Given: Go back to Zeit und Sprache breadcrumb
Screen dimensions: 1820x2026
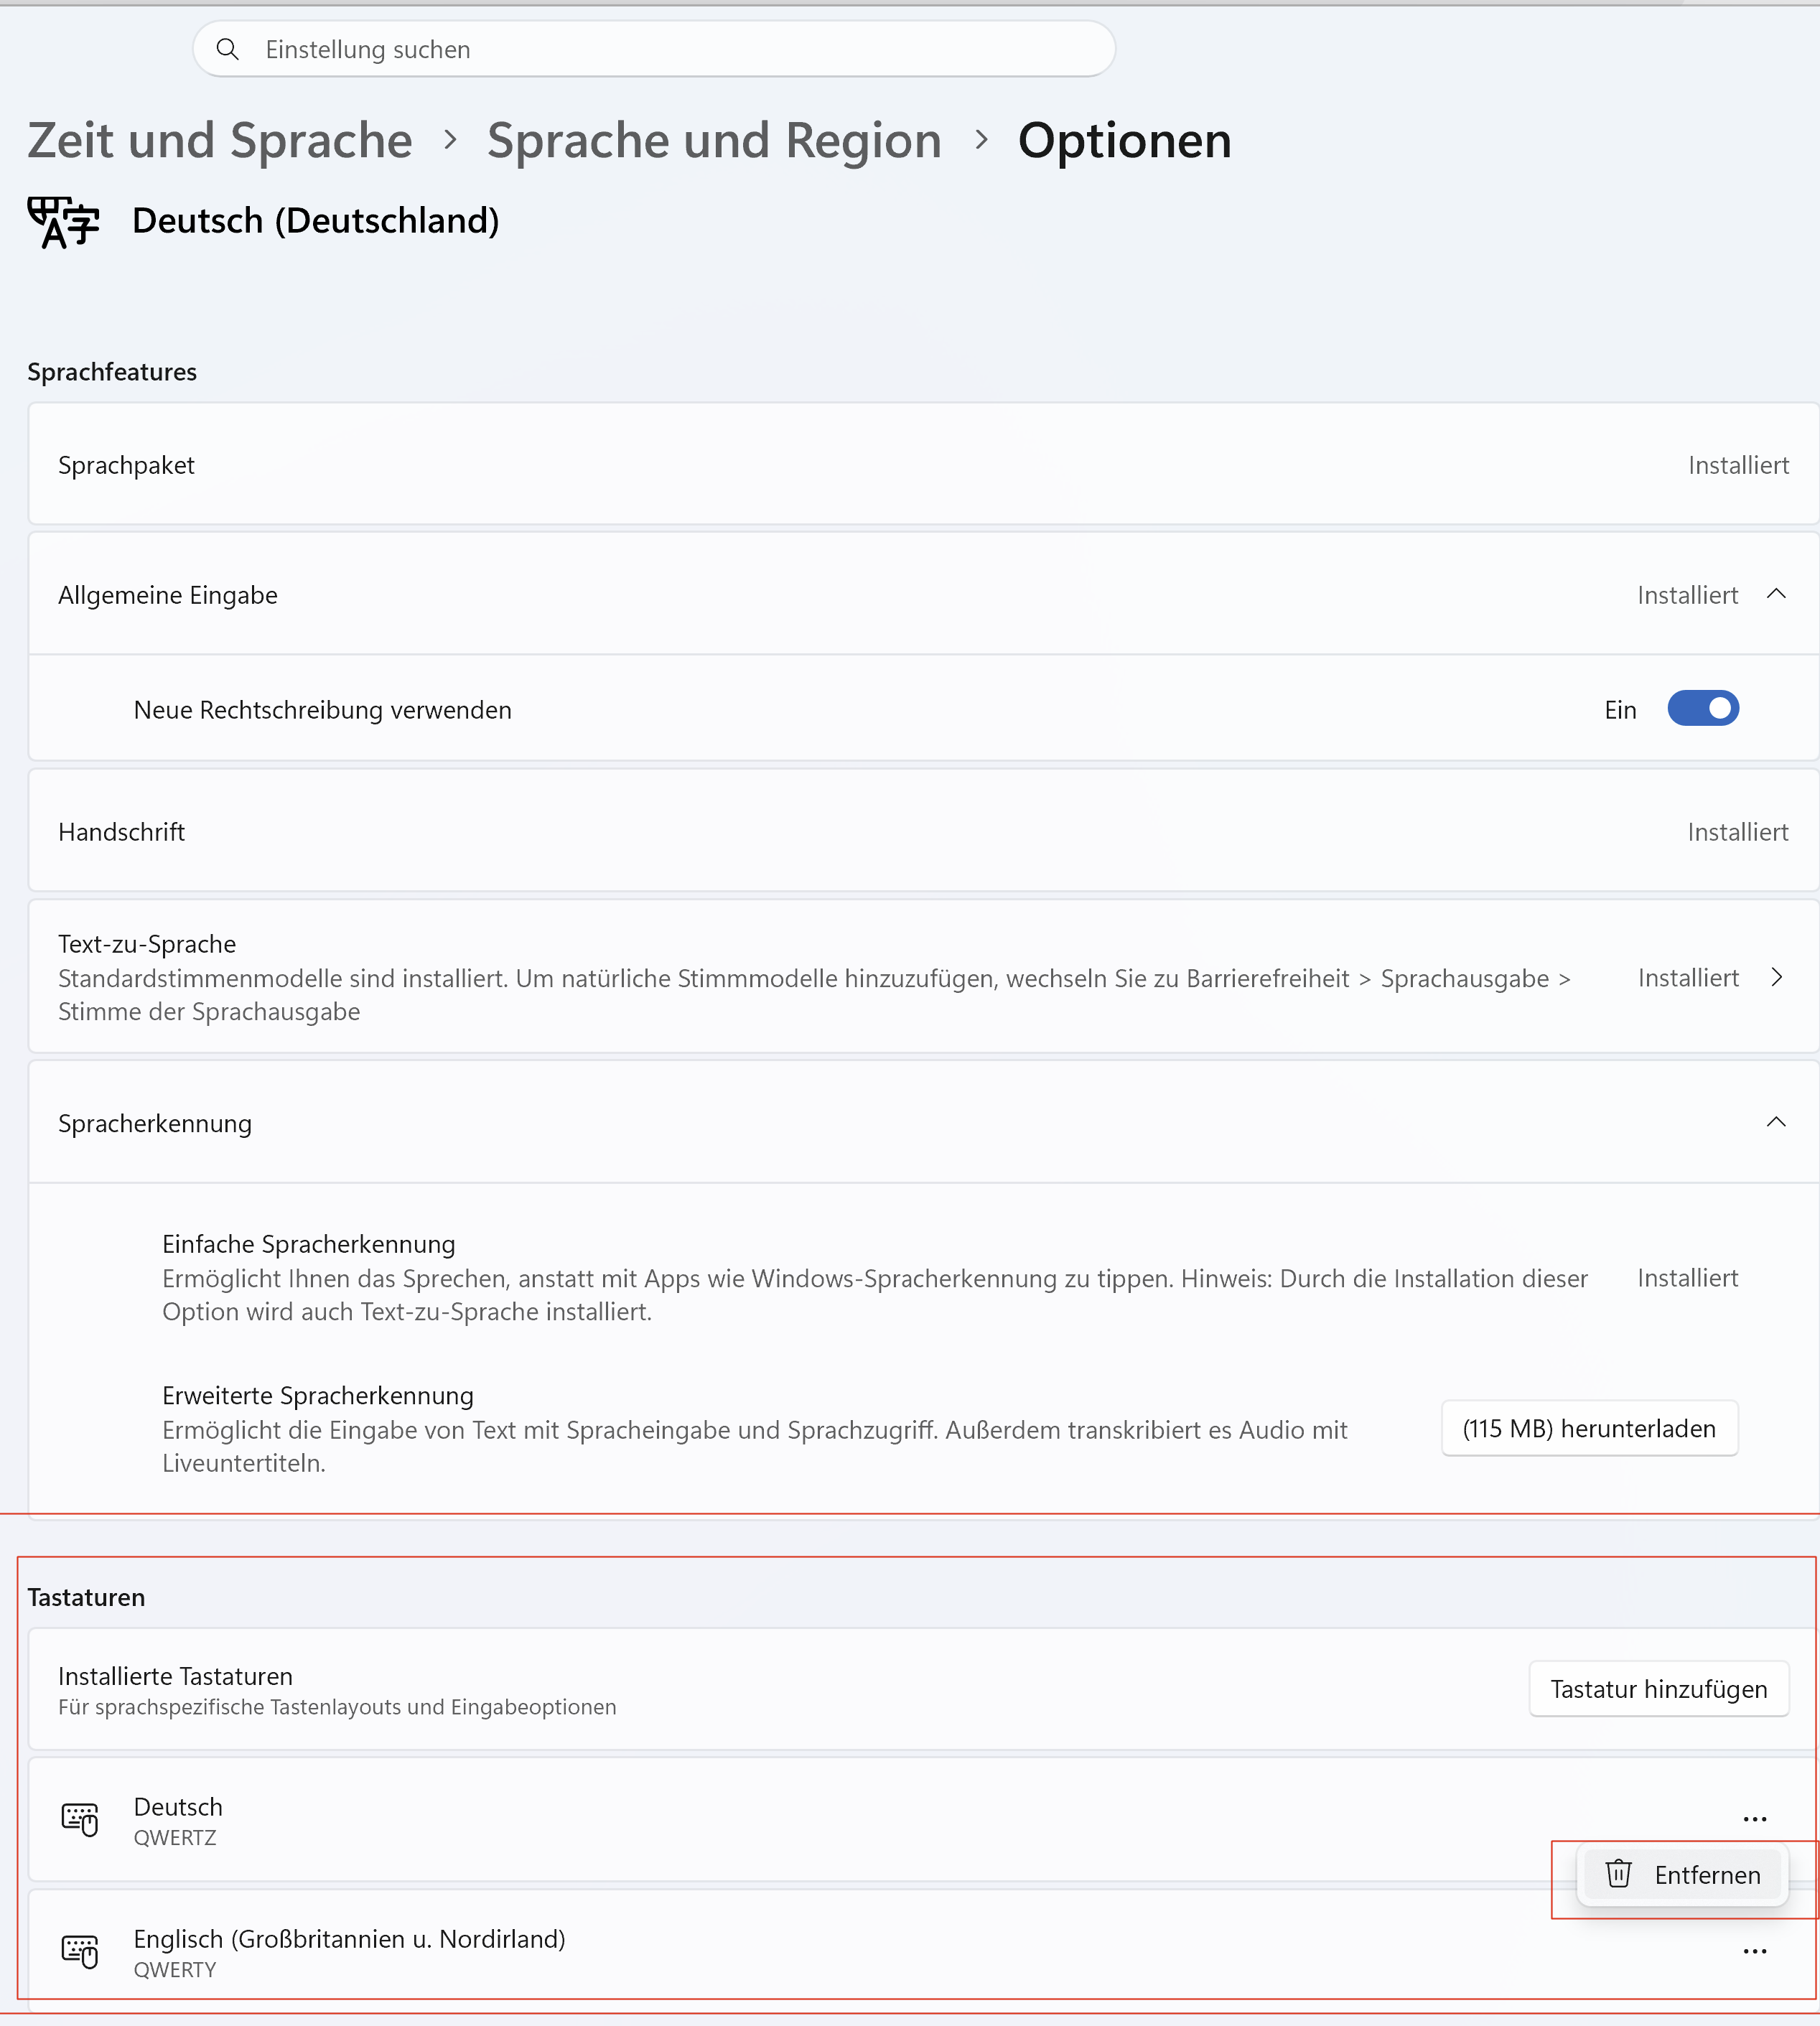Looking at the screenshot, I should coord(220,140).
